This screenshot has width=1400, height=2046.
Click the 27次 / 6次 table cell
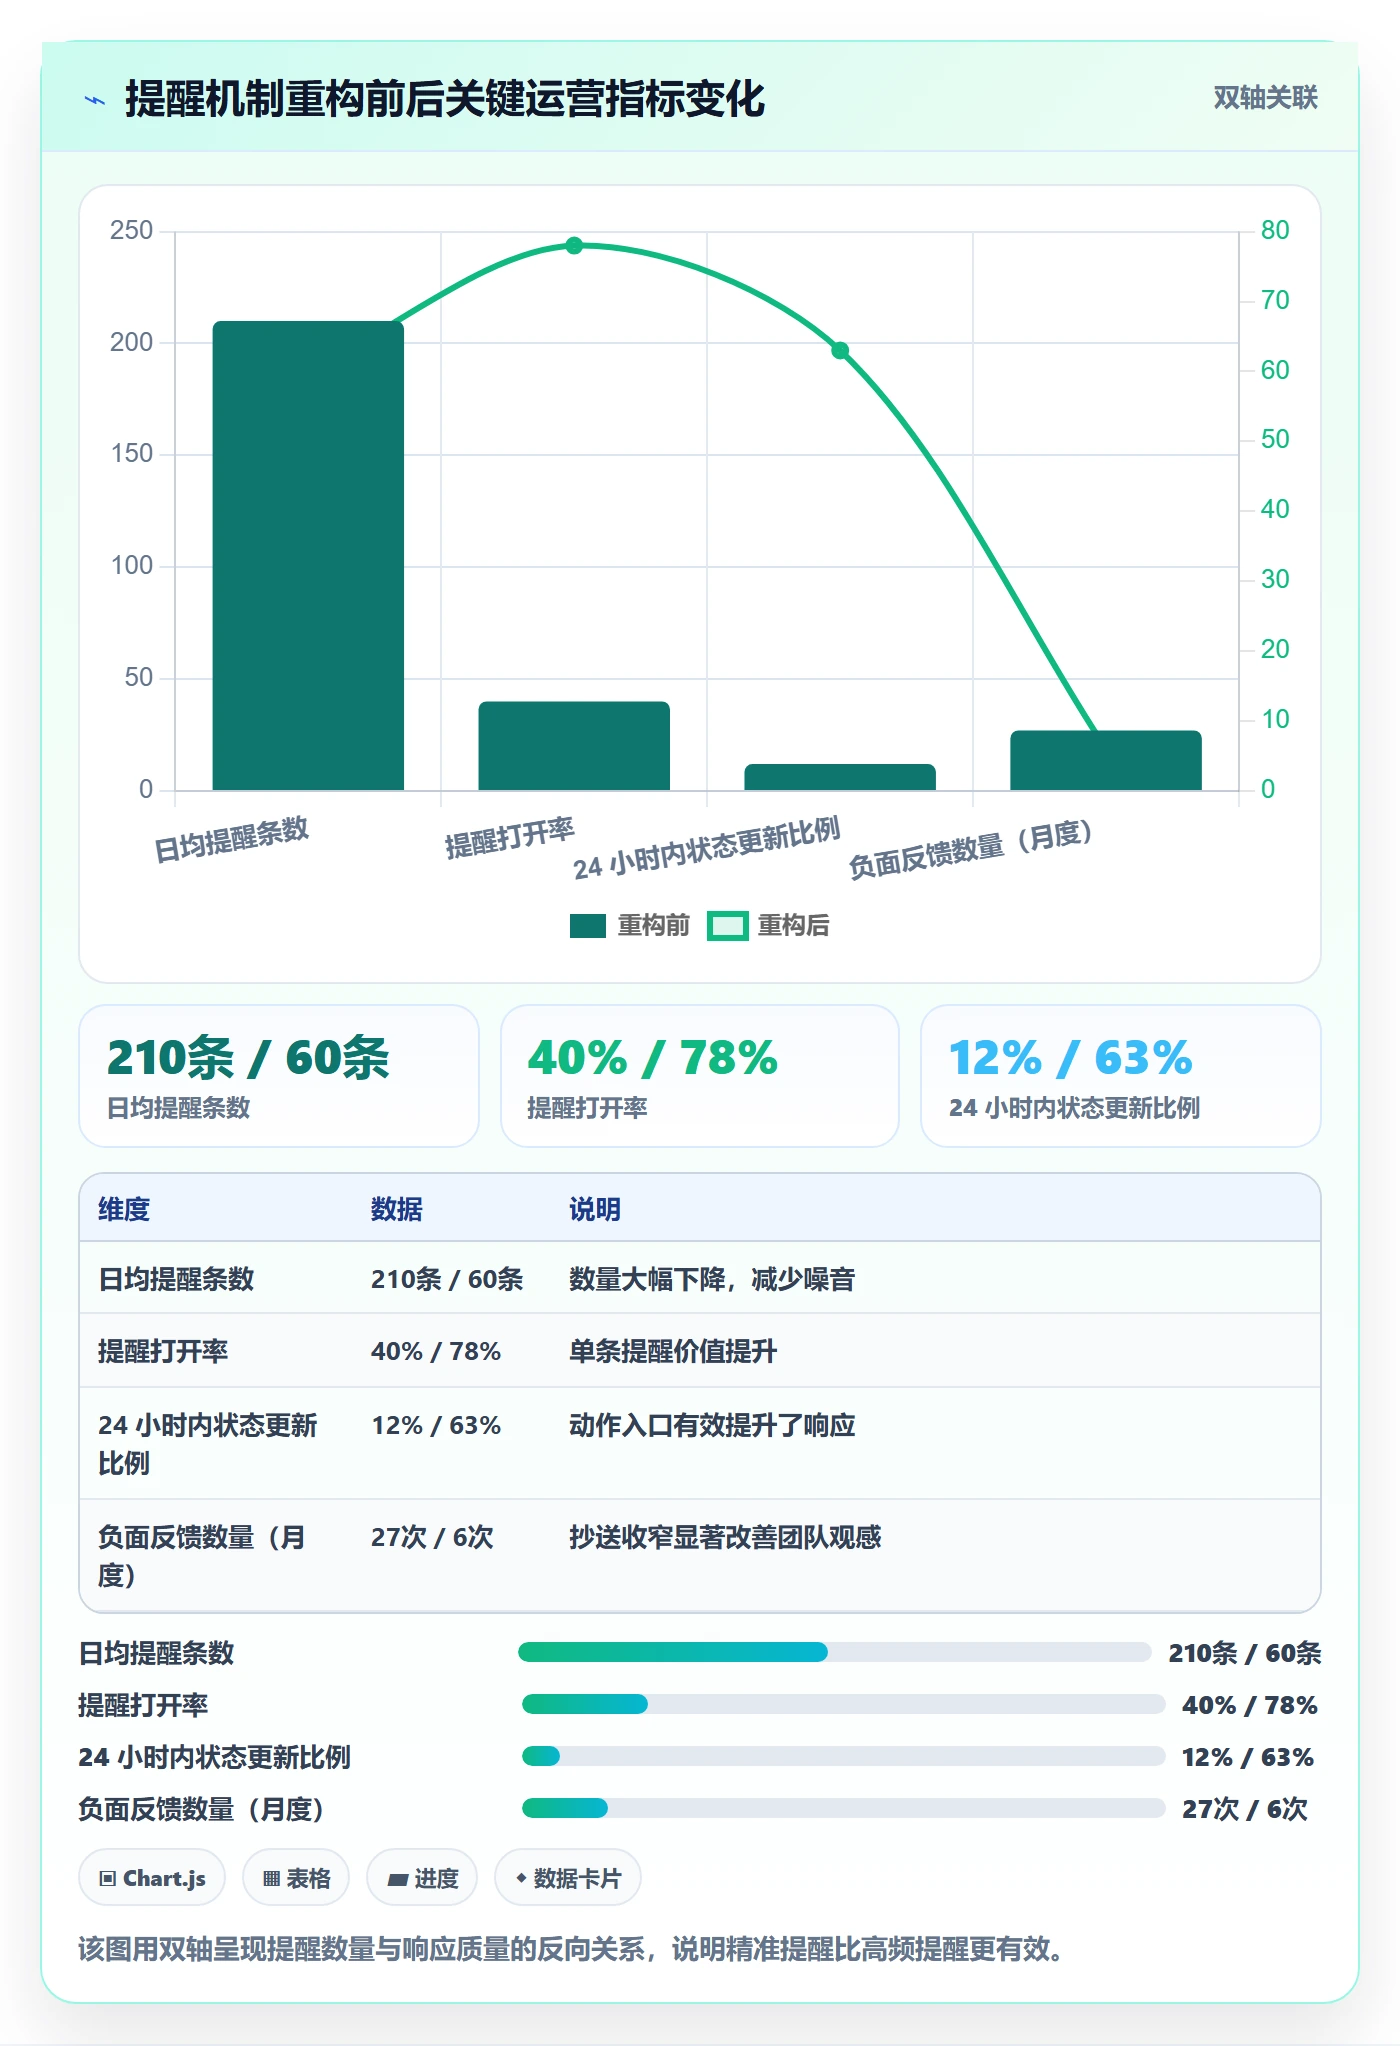(432, 1537)
